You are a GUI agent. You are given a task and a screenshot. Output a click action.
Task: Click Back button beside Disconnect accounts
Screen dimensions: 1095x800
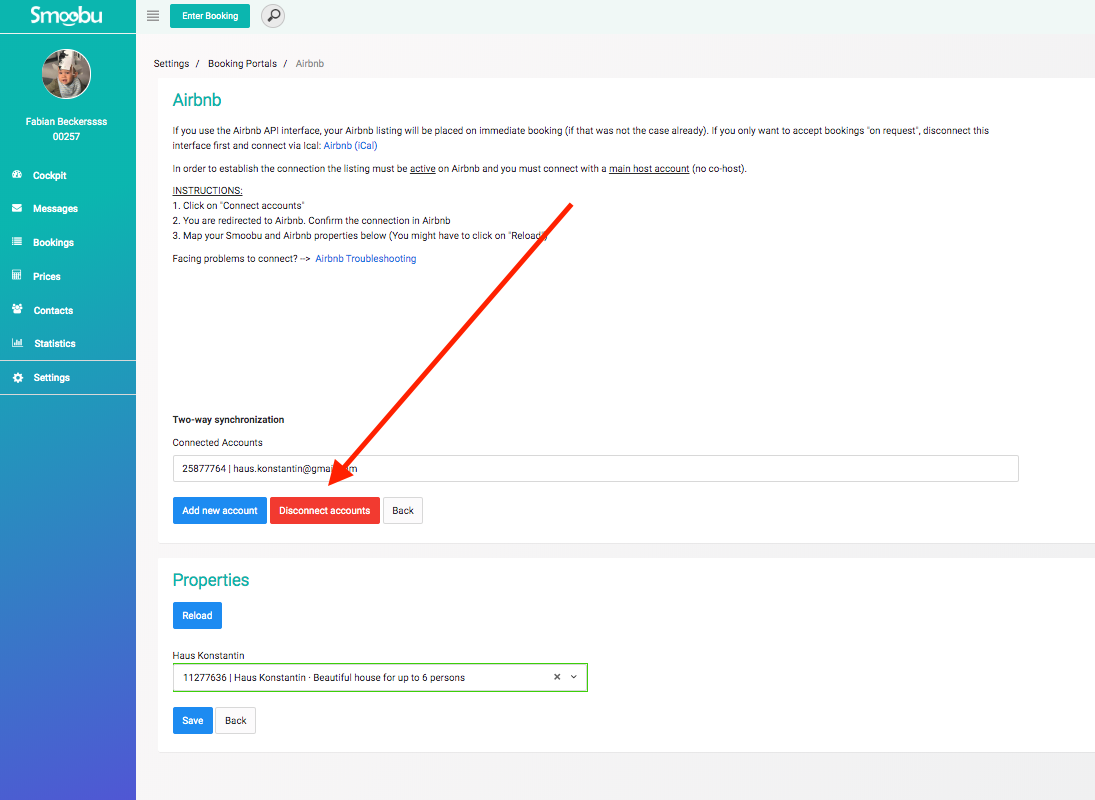click(x=403, y=510)
